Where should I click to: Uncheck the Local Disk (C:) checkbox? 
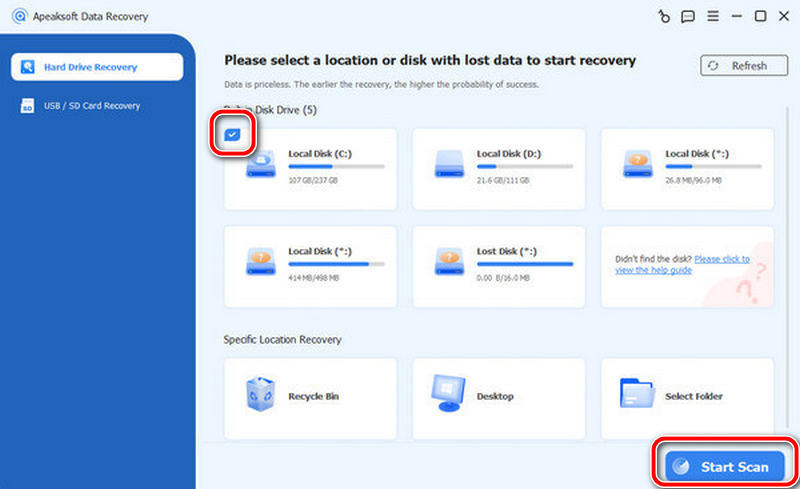[232, 135]
